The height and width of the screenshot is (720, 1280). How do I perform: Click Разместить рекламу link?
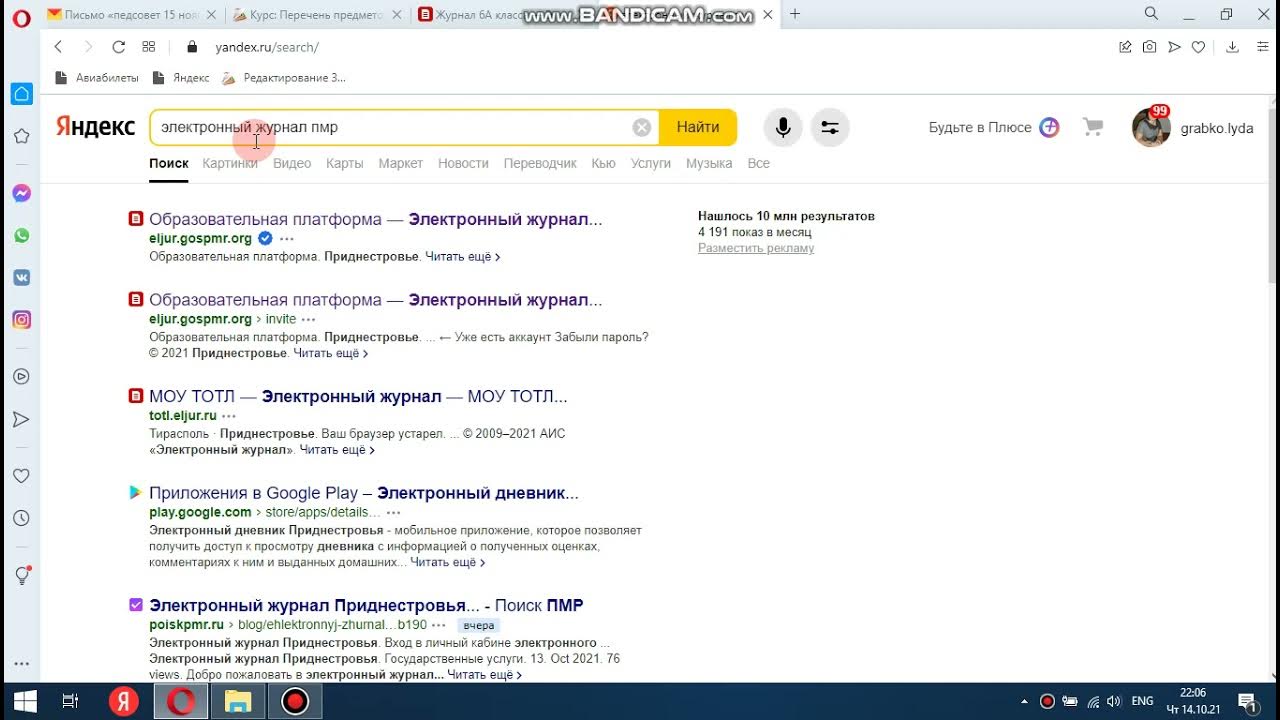756,248
